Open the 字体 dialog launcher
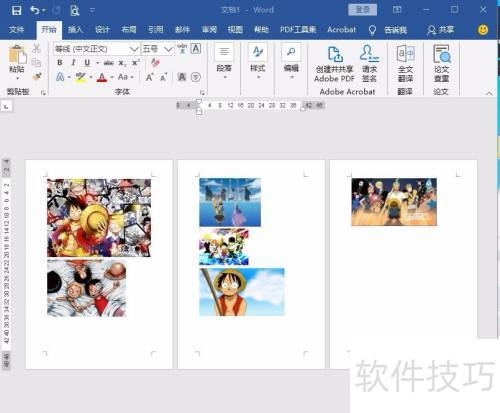The image size is (500, 413). [x=202, y=93]
